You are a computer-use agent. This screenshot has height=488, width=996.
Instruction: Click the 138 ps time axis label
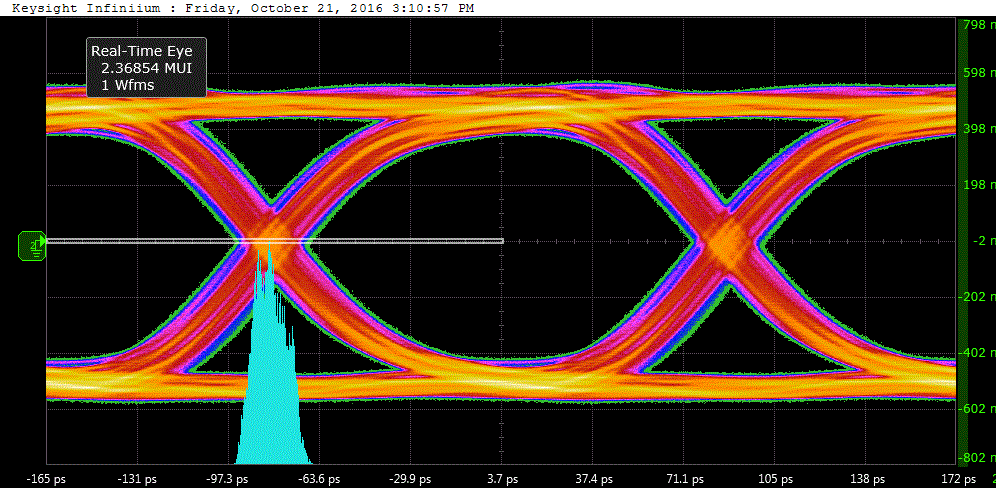coord(866,478)
